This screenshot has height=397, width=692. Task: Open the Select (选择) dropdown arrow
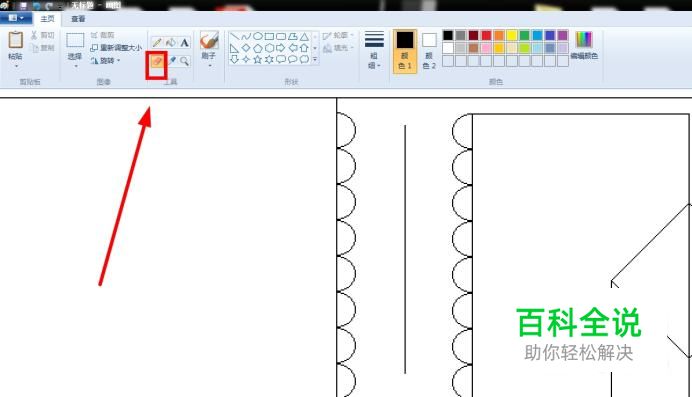point(75,66)
